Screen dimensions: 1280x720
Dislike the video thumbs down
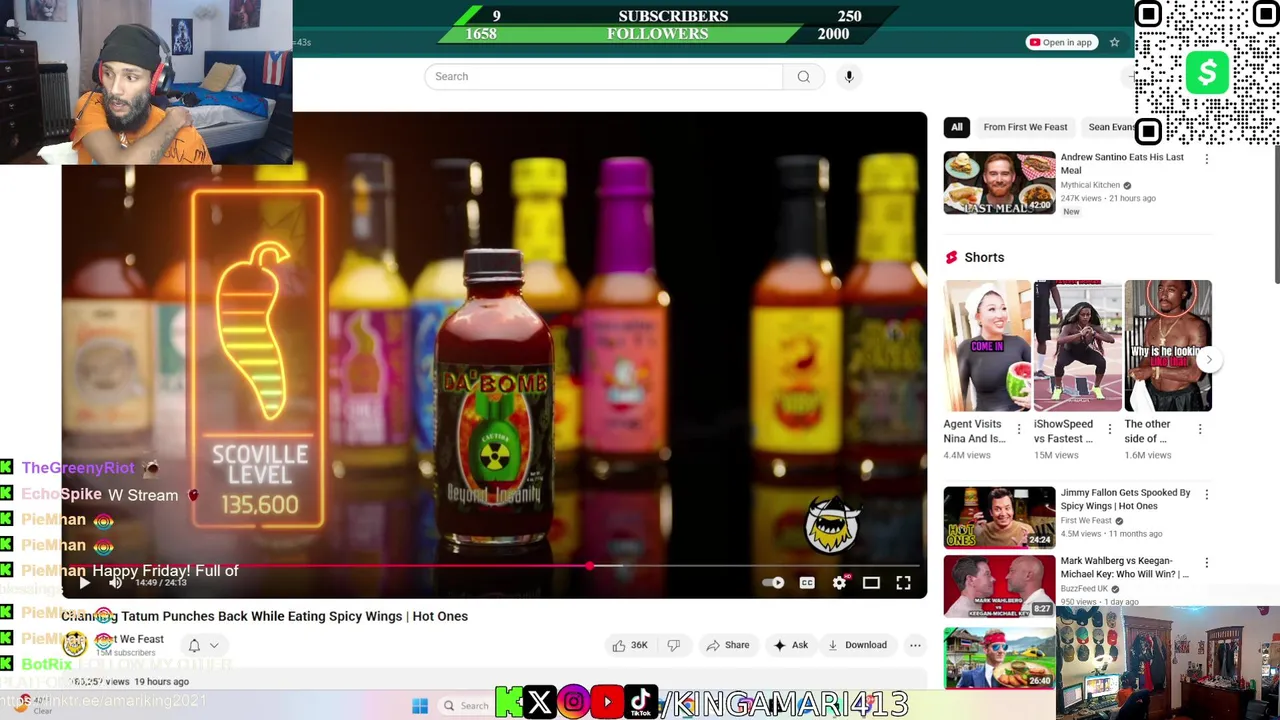pyautogui.click(x=673, y=645)
